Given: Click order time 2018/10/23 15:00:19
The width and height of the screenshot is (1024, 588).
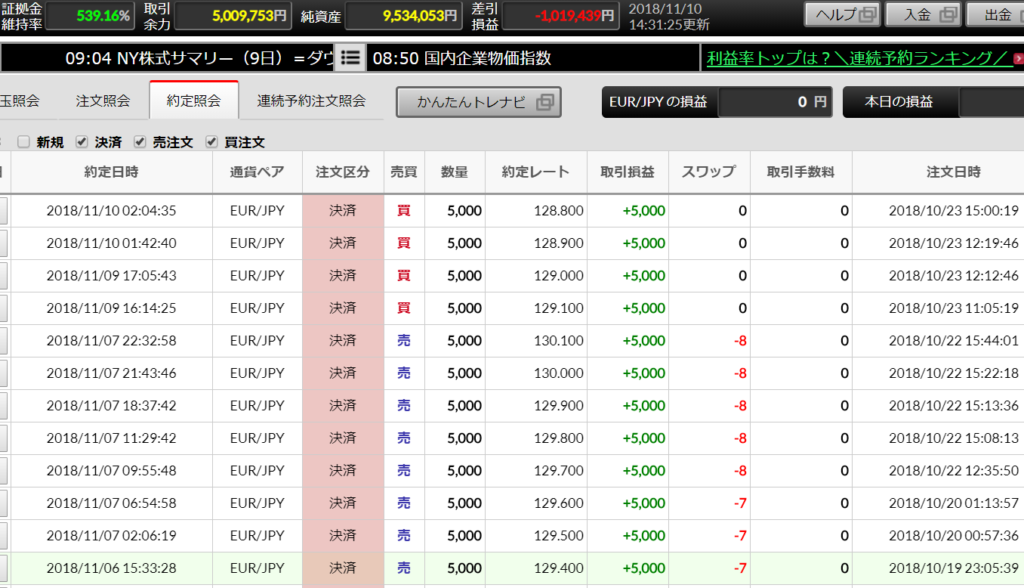Looking at the screenshot, I should point(953,210).
